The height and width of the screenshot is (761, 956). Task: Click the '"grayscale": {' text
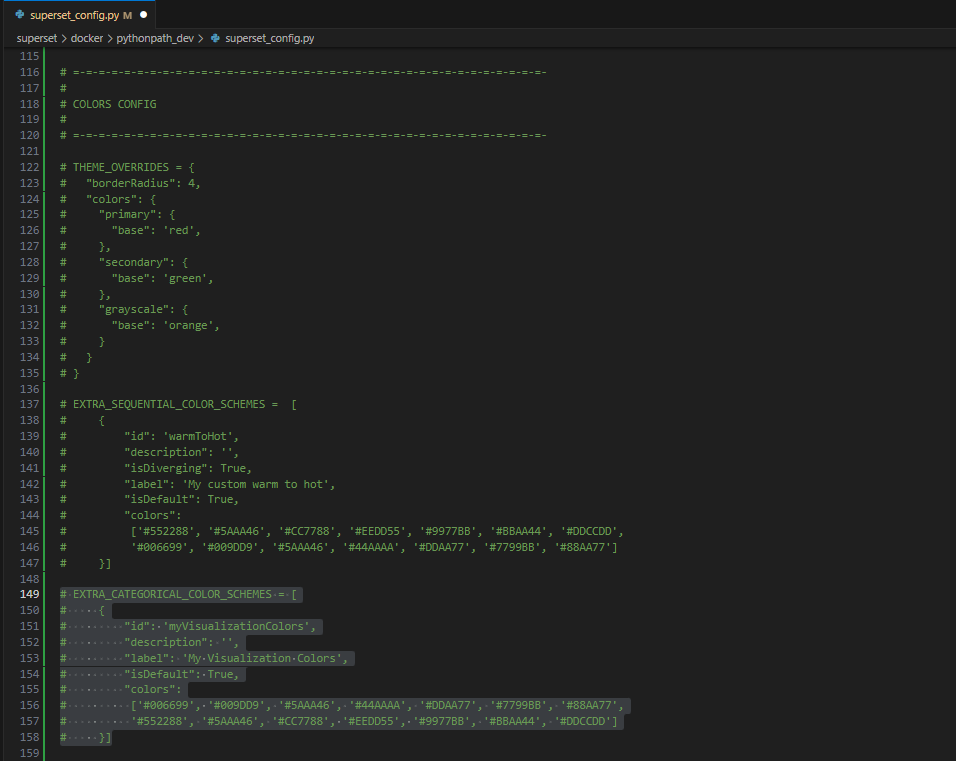point(143,309)
